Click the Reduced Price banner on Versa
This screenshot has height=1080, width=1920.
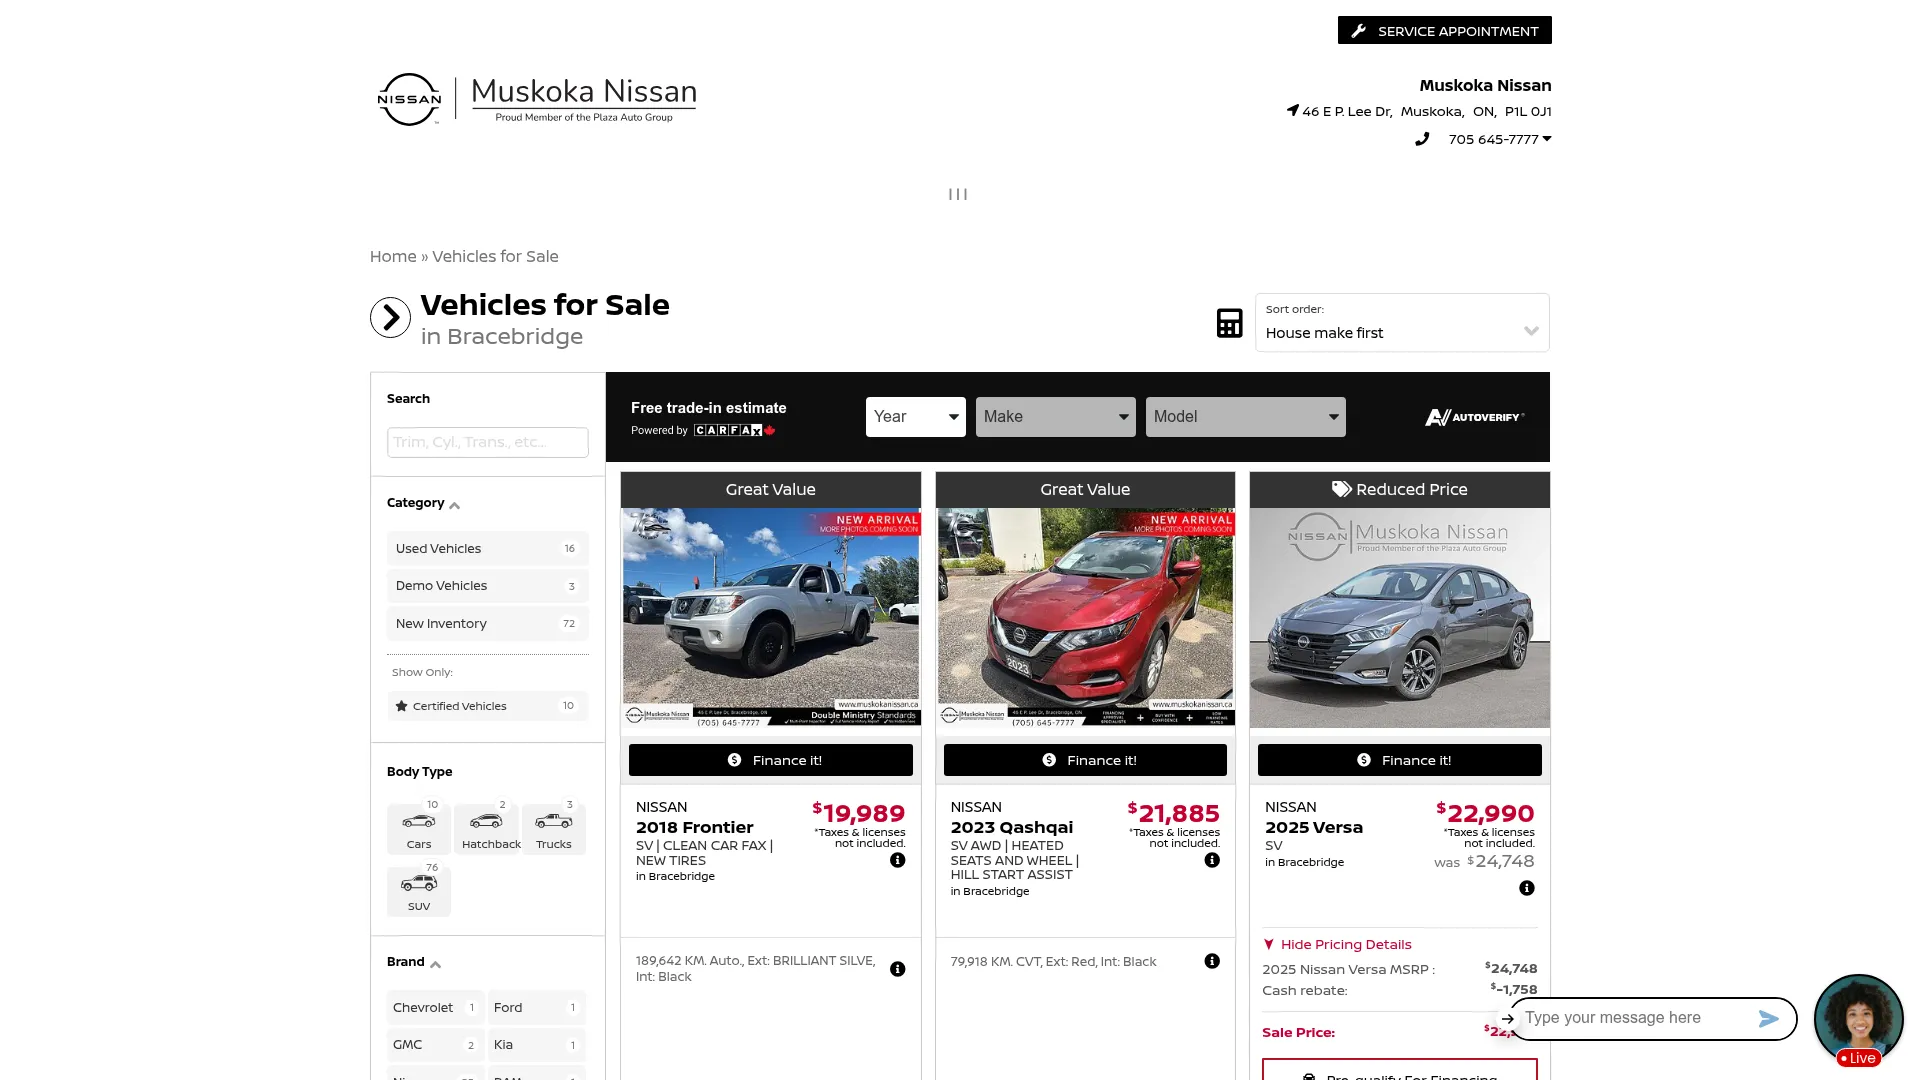pyautogui.click(x=1399, y=490)
